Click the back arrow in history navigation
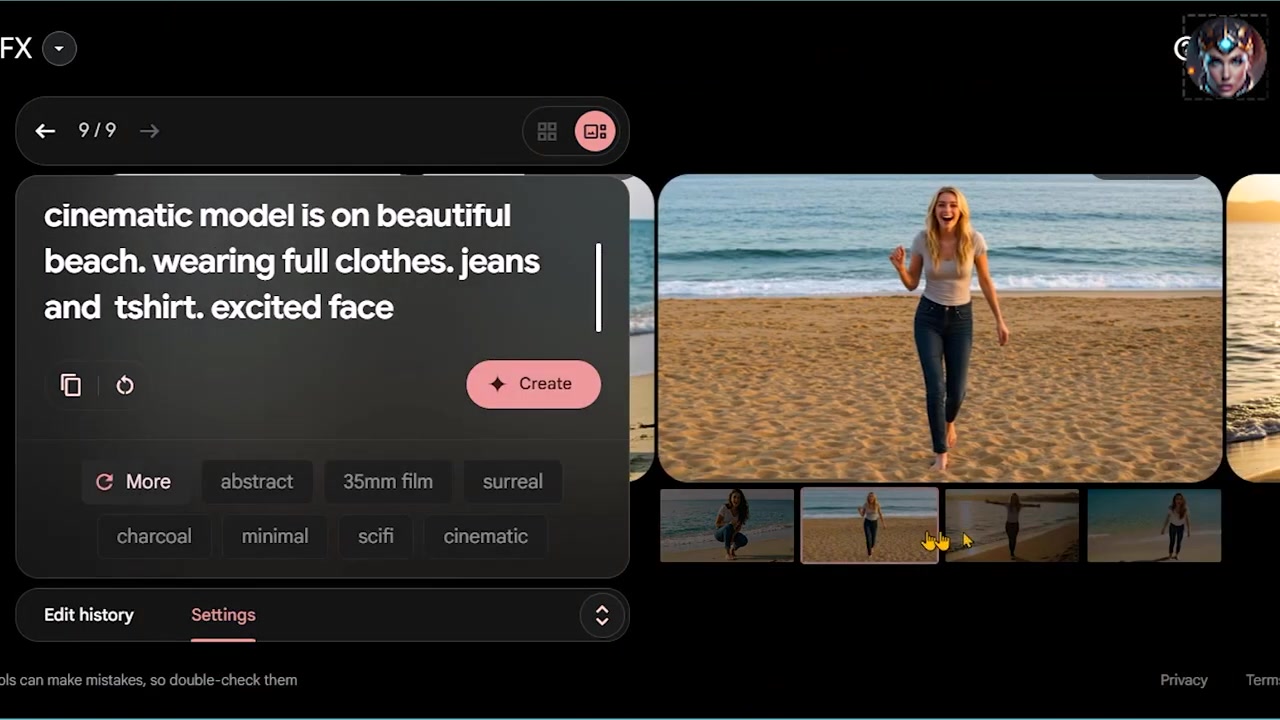The image size is (1280, 720). pyautogui.click(x=45, y=131)
